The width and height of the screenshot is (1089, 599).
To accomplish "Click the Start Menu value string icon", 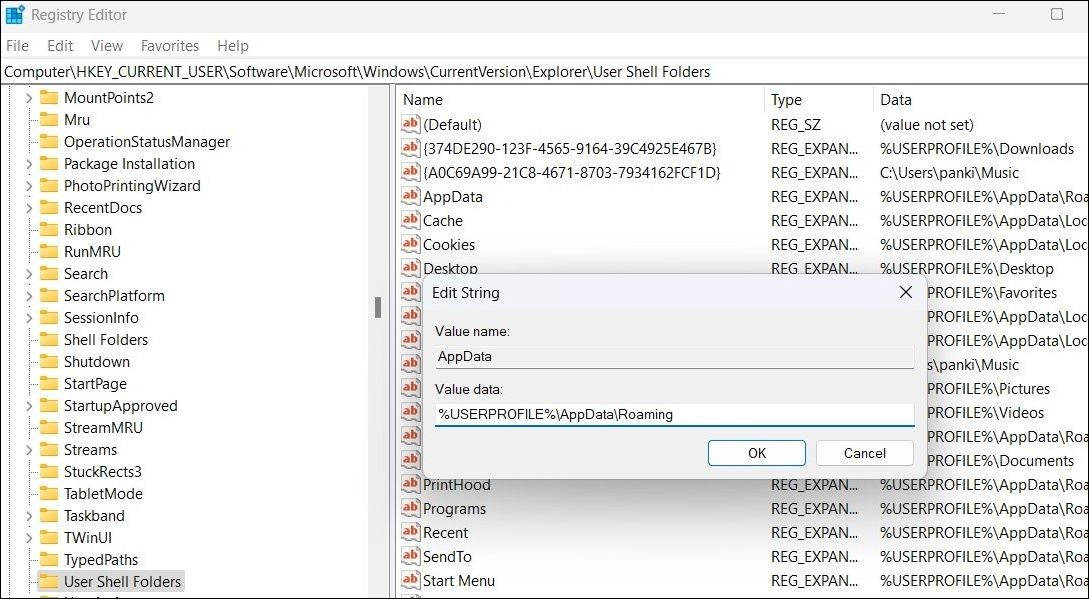I will (411, 580).
